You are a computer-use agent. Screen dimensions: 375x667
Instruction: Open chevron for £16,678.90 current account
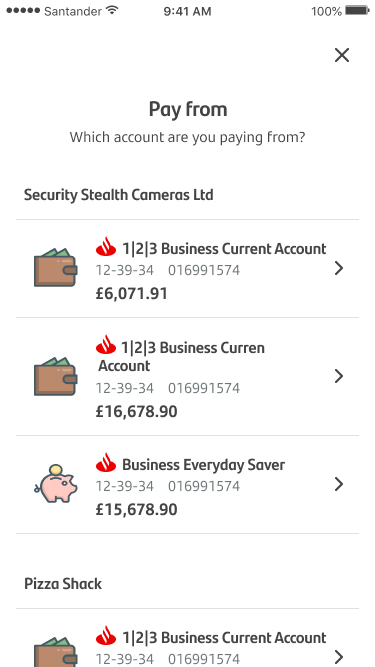338,376
